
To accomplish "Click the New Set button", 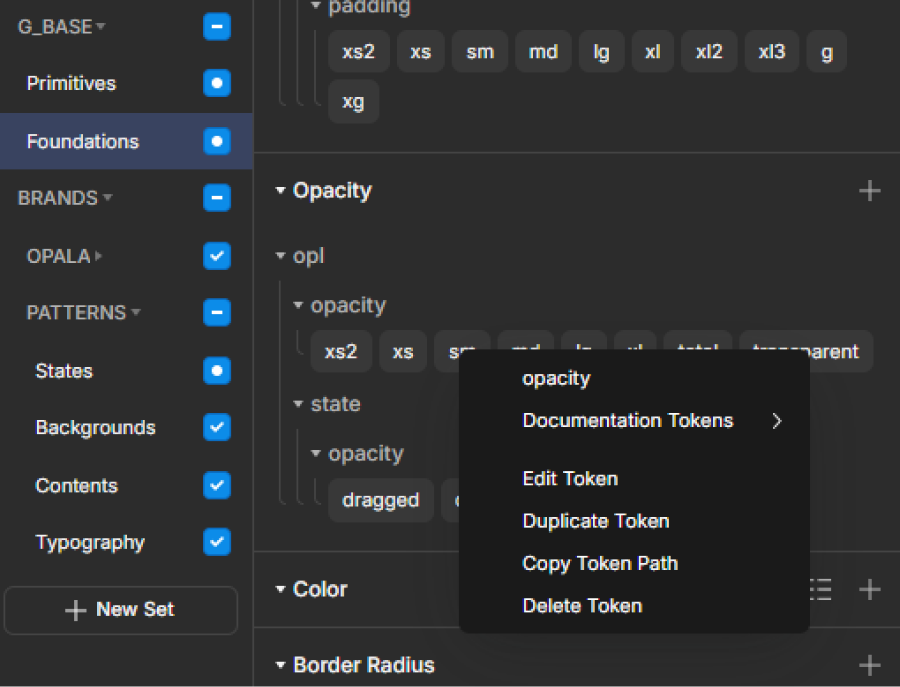I will point(121,610).
